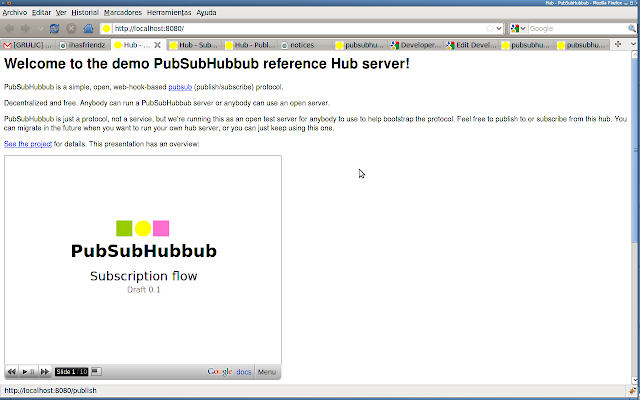Click the play/pause slideshow button
Image resolution: width=640 pixels, height=400 pixels.
[28, 371]
